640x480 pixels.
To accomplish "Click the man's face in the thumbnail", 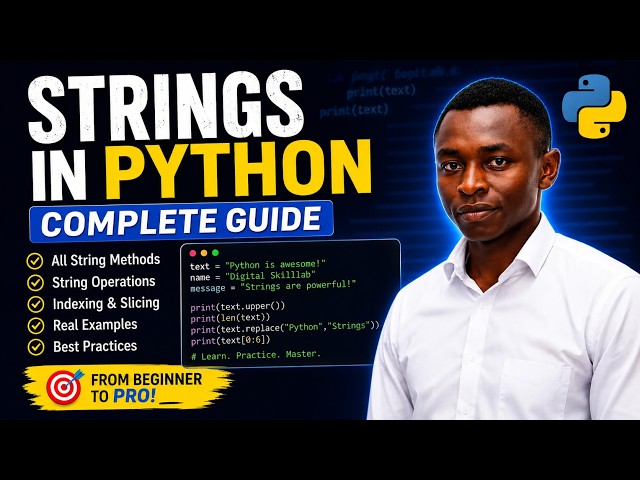I will point(492,173).
